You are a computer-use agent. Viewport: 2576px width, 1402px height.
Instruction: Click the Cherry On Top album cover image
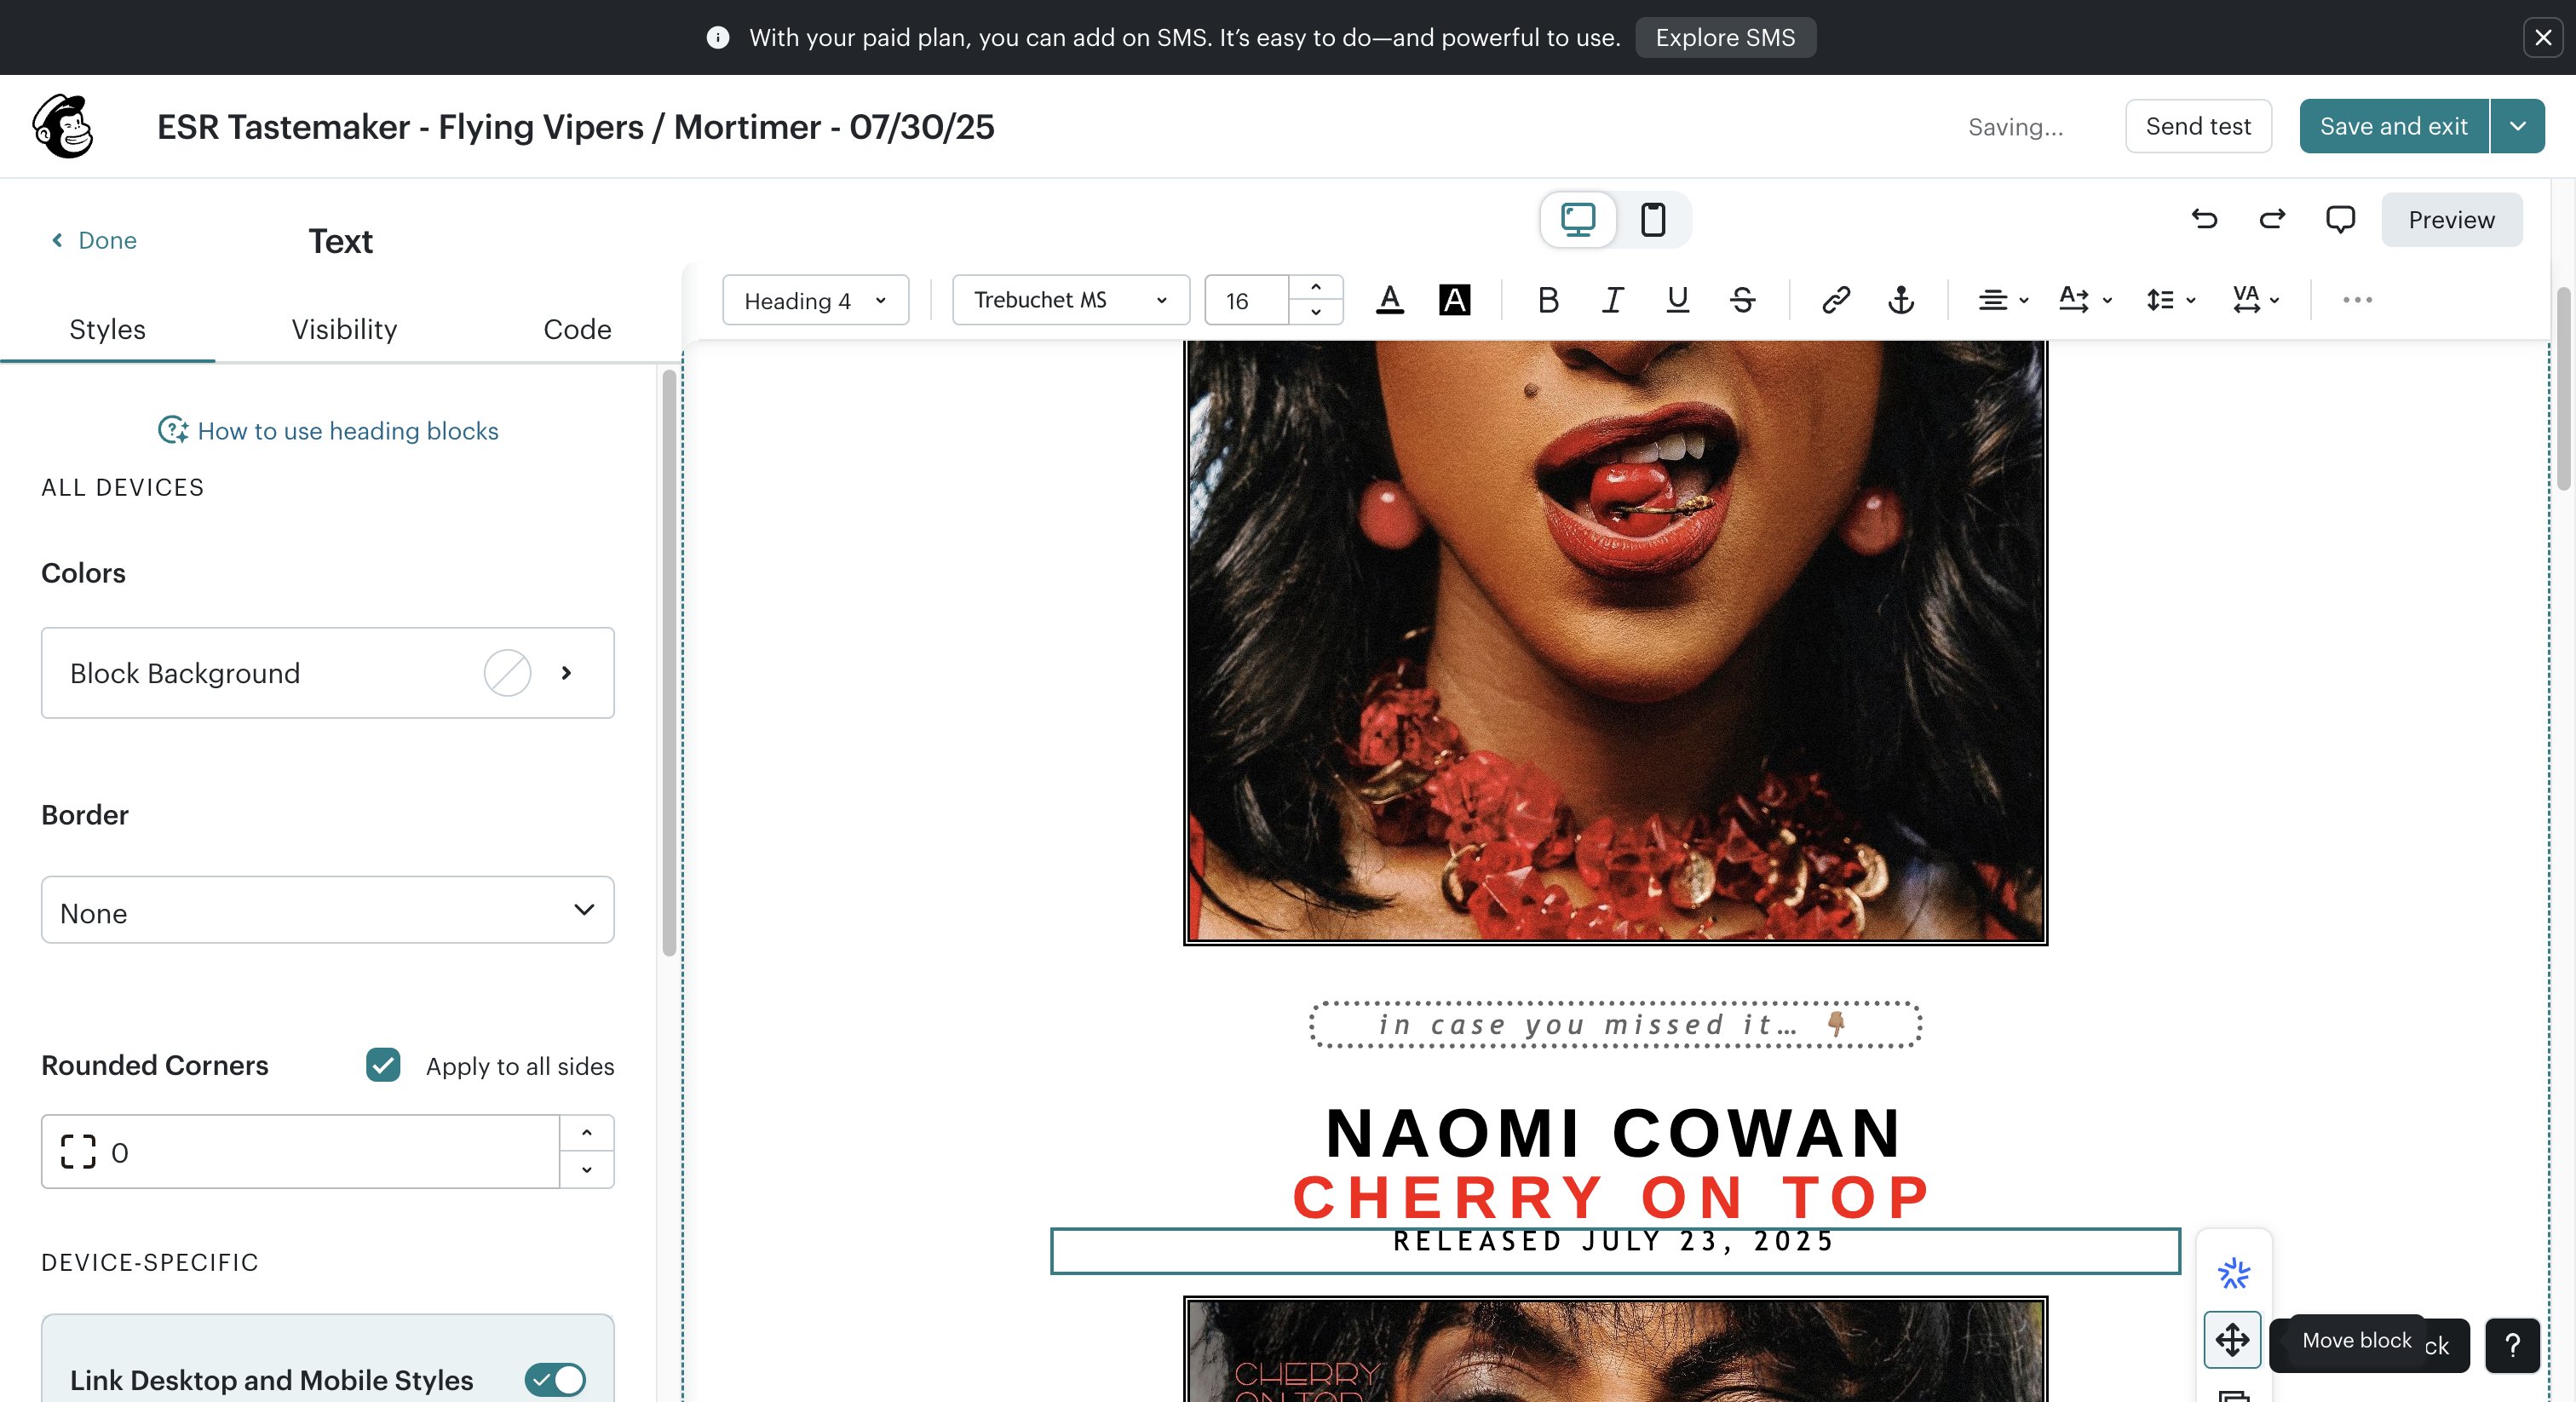(1615, 1349)
